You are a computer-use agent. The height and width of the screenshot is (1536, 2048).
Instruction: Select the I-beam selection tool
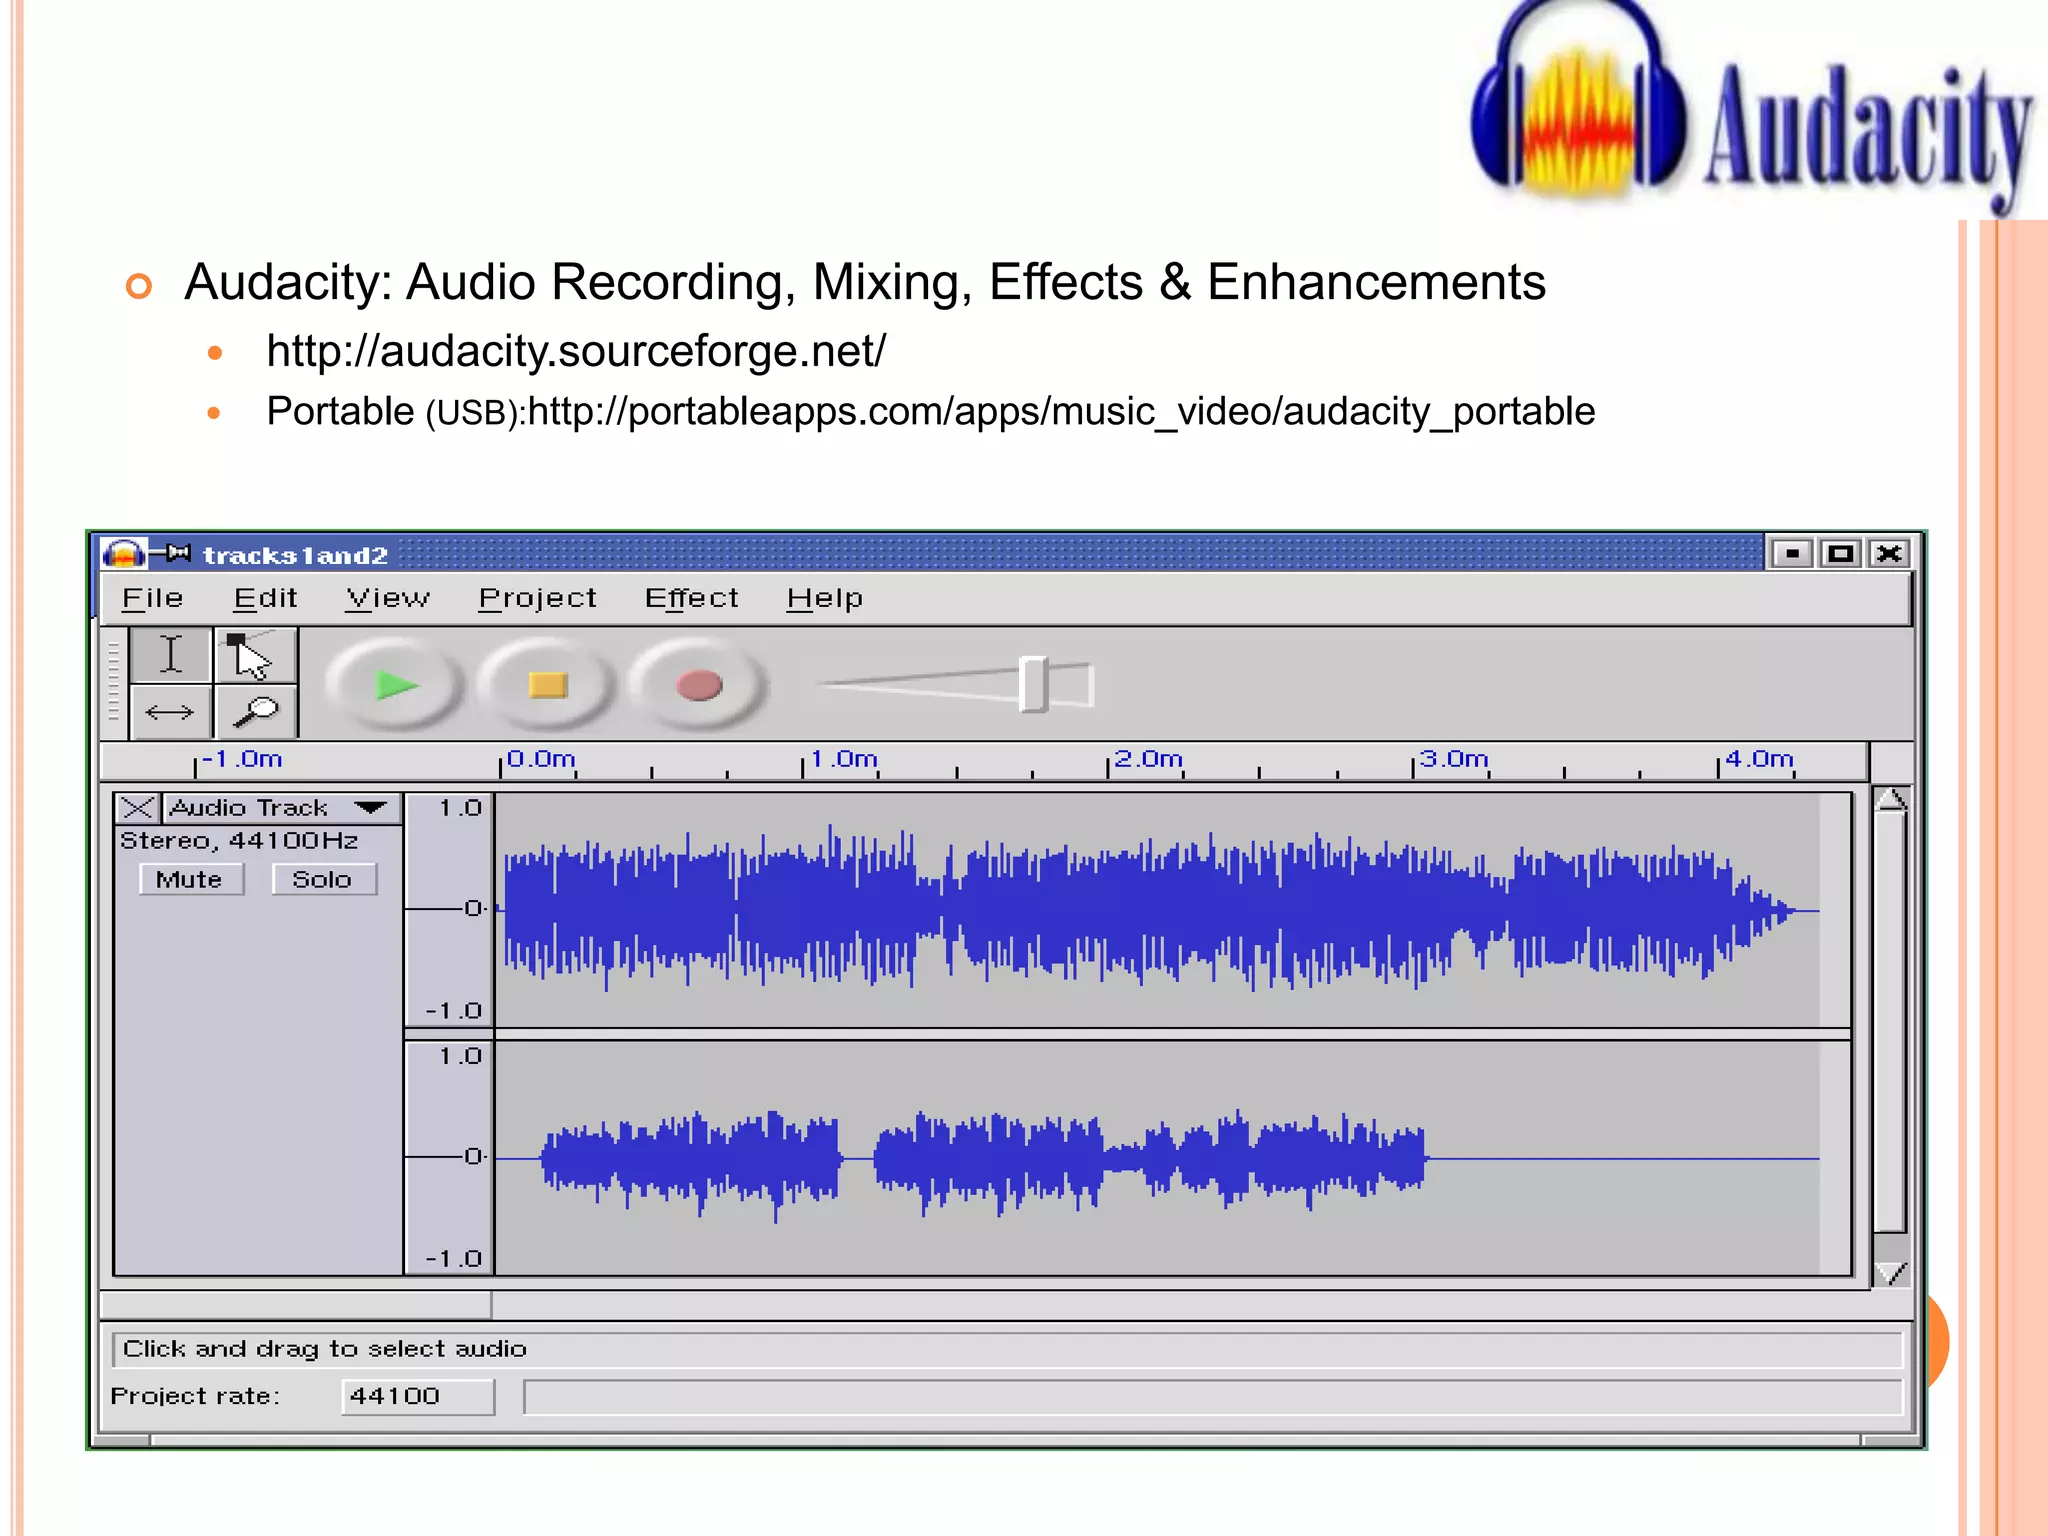coord(171,656)
